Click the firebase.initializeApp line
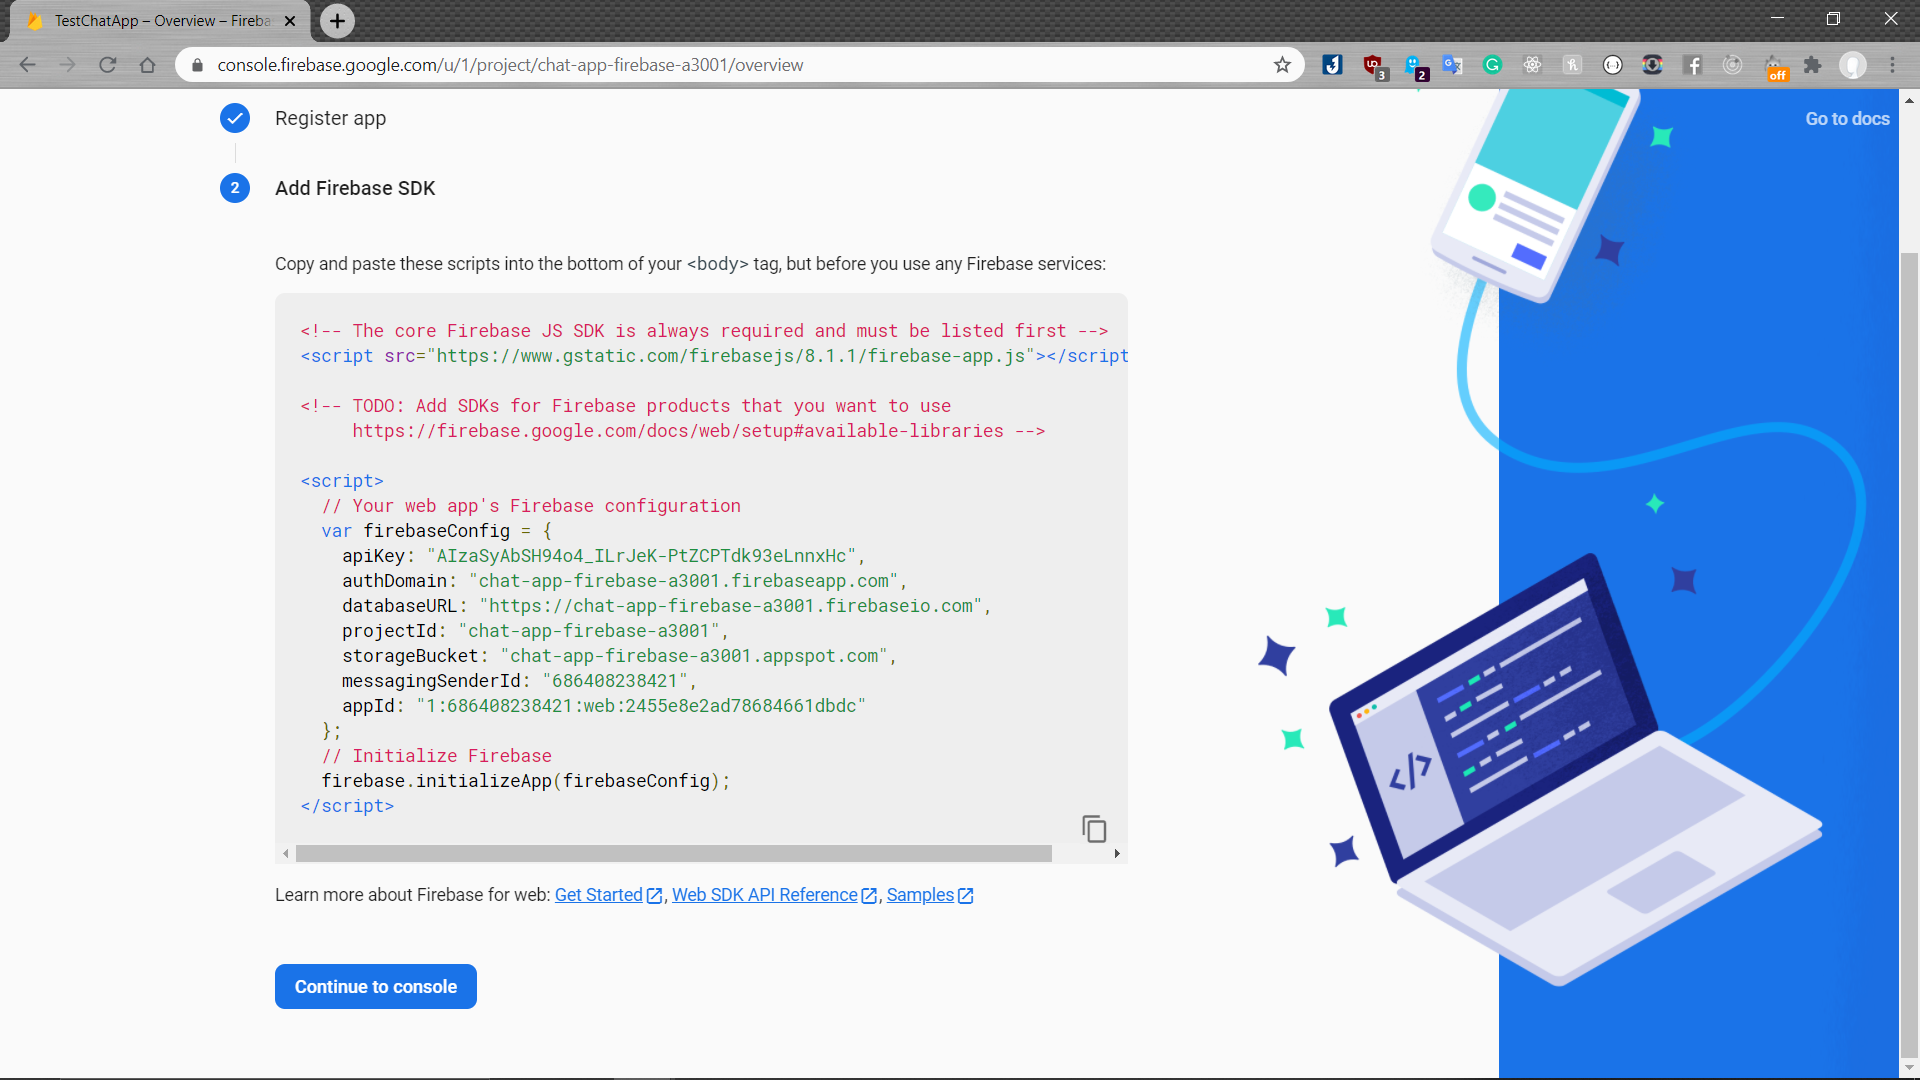This screenshot has height=1080, width=1920. coord(526,781)
